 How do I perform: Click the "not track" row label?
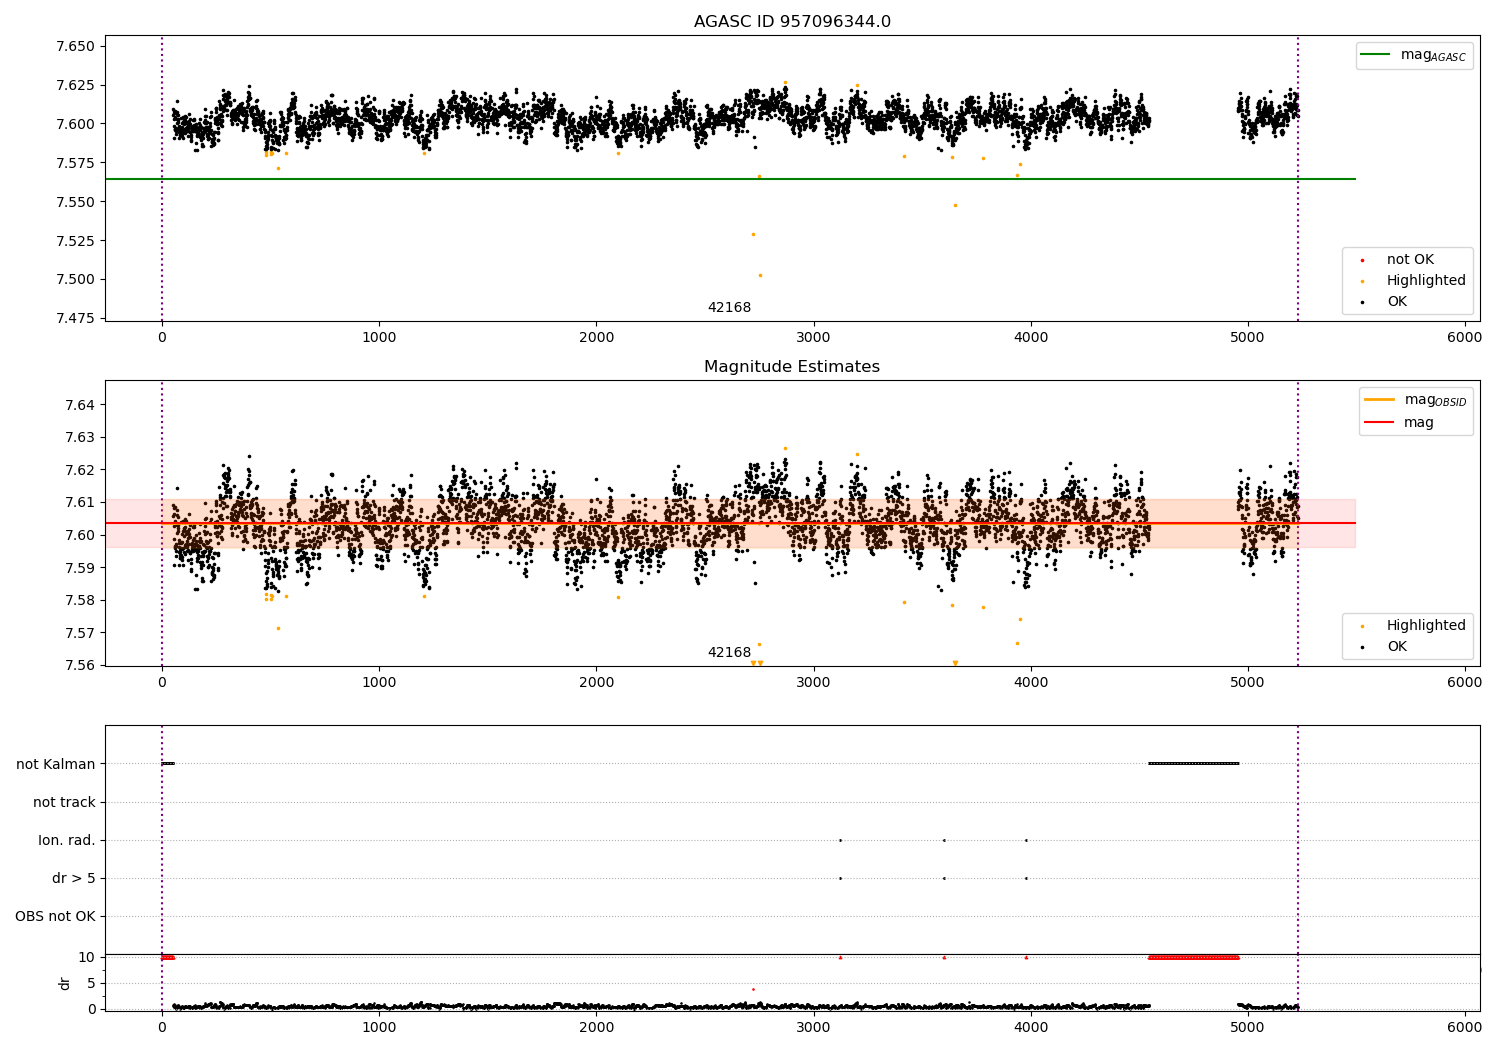[x=64, y=802]
